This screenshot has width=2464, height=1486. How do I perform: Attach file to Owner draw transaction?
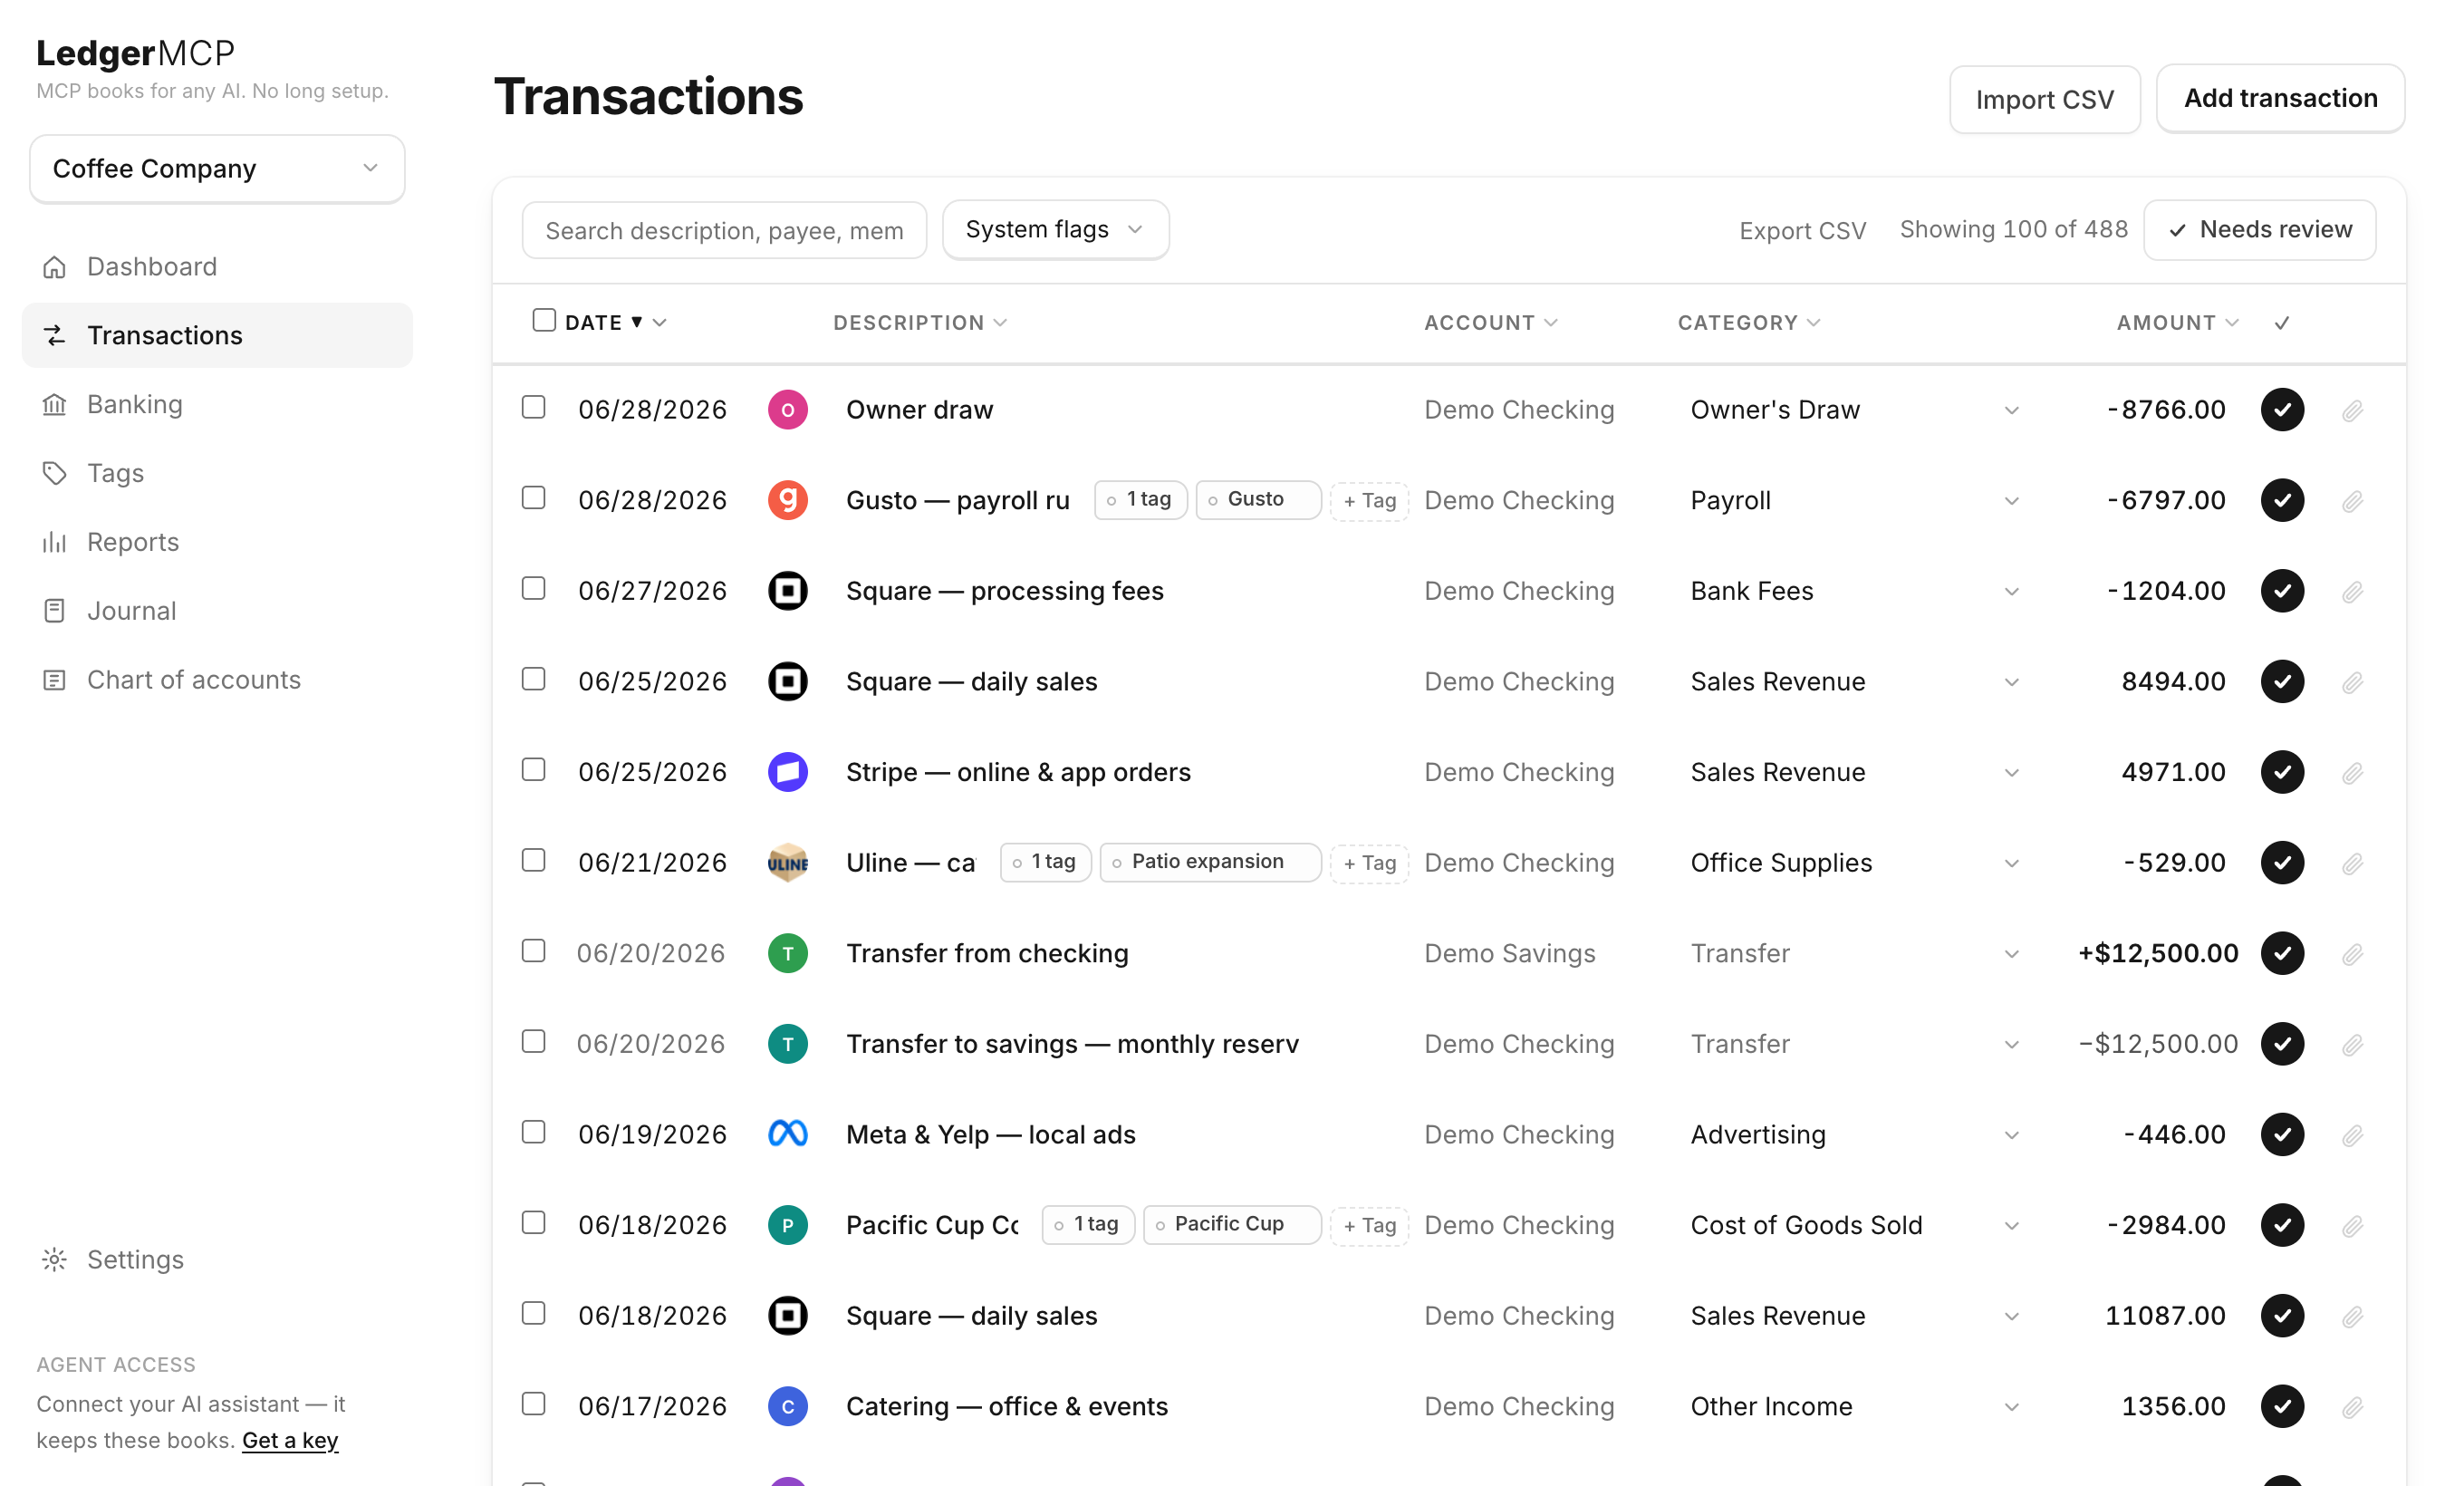[x=2352, y=410]
